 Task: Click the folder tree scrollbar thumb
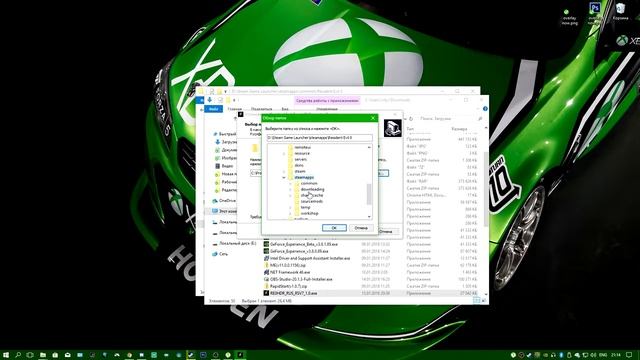369,194
